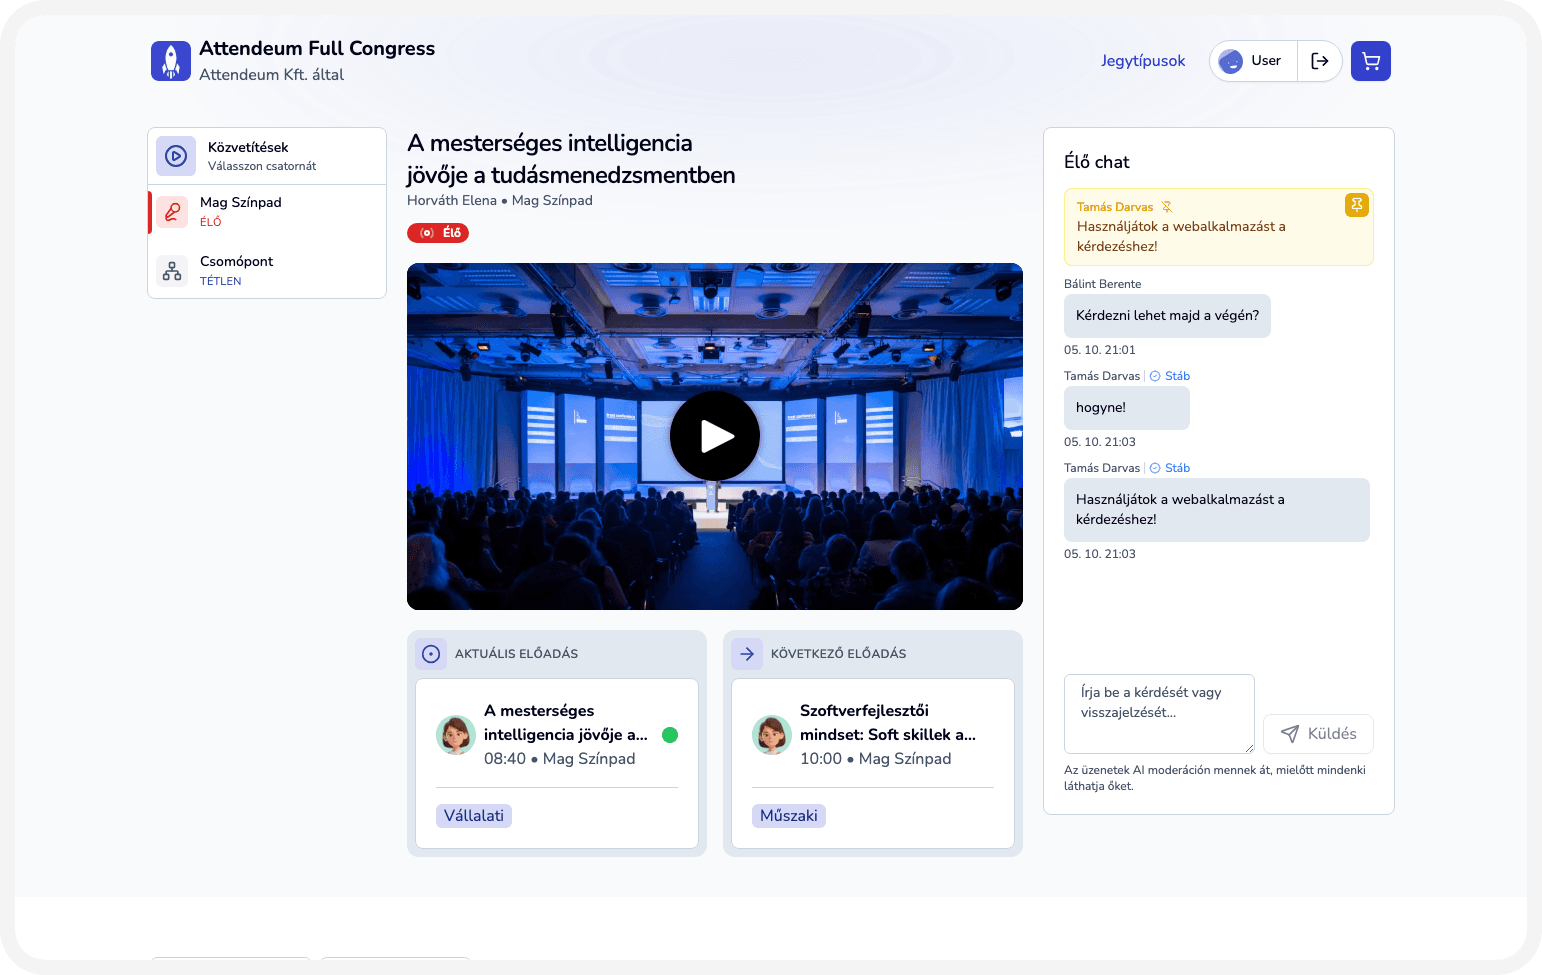This screenshot has width=1542, height=975.
Task: Click the Vállalati tag
Action: point(474,816)
